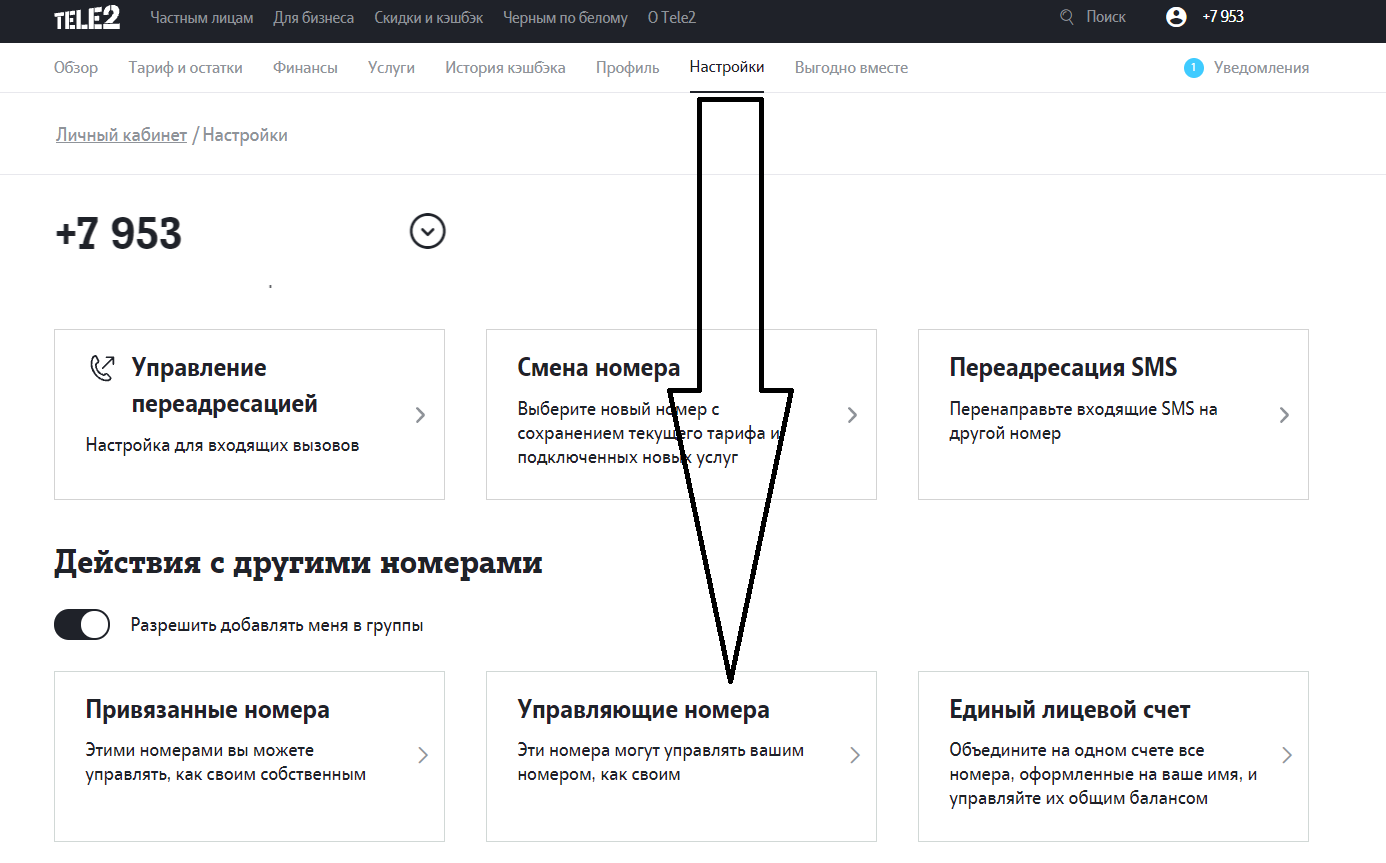1386x863 pixels.
Task: Switch to Тариф и остатки tab
Action: point(186,68)
